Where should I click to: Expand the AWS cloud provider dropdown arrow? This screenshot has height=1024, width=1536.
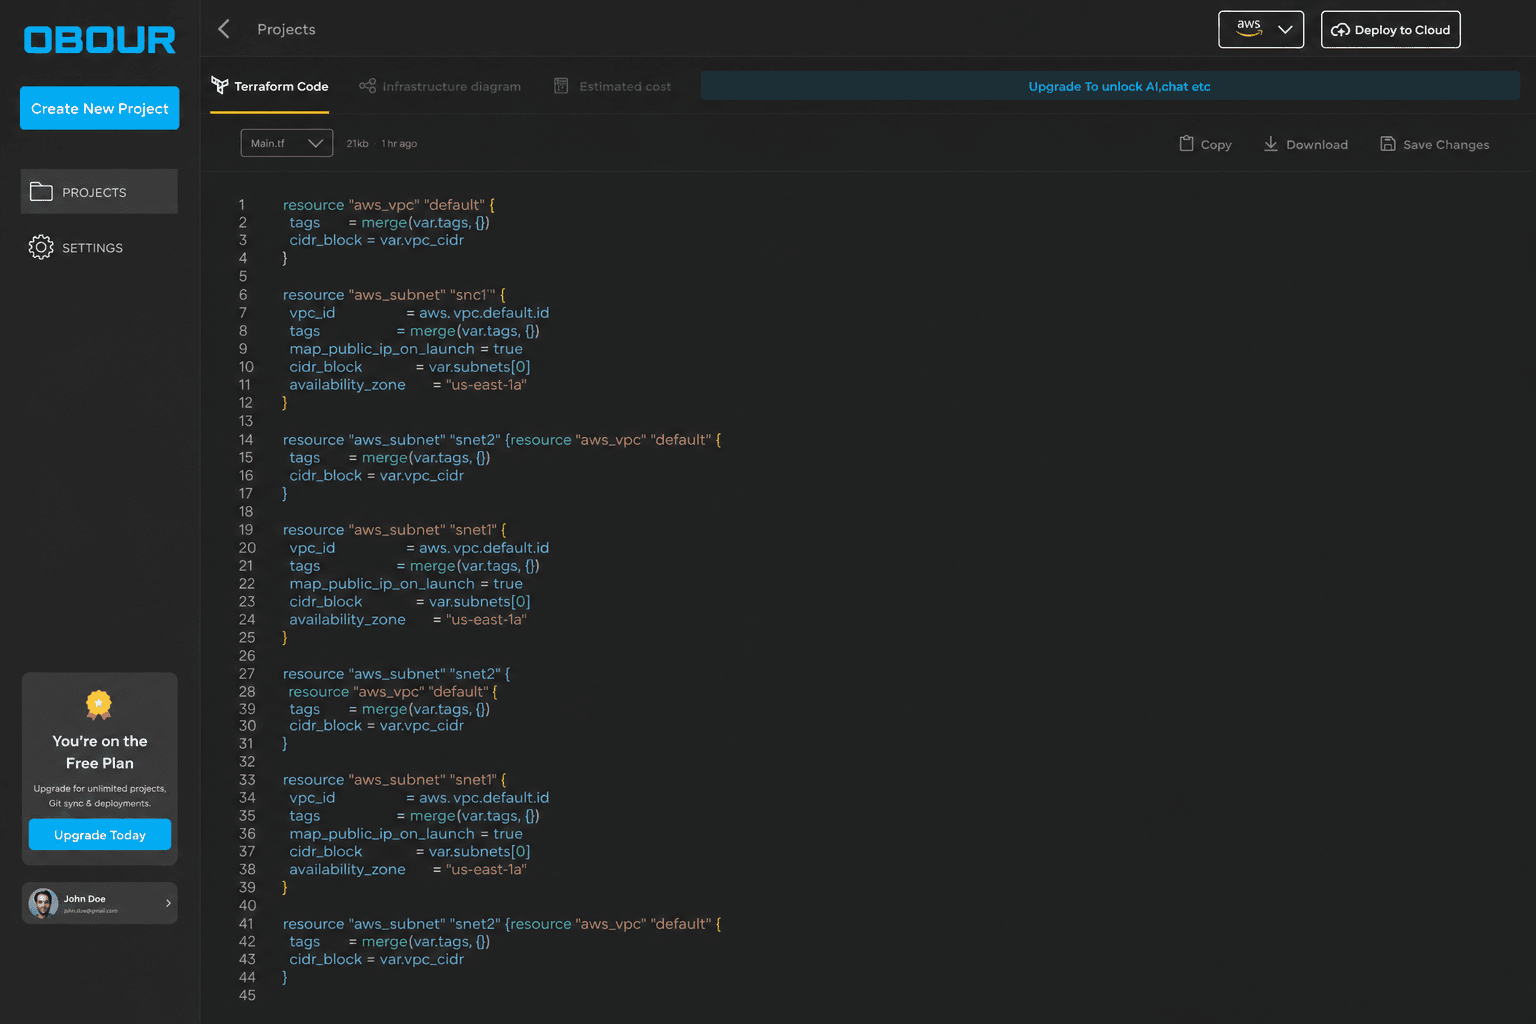[1285, 29]
